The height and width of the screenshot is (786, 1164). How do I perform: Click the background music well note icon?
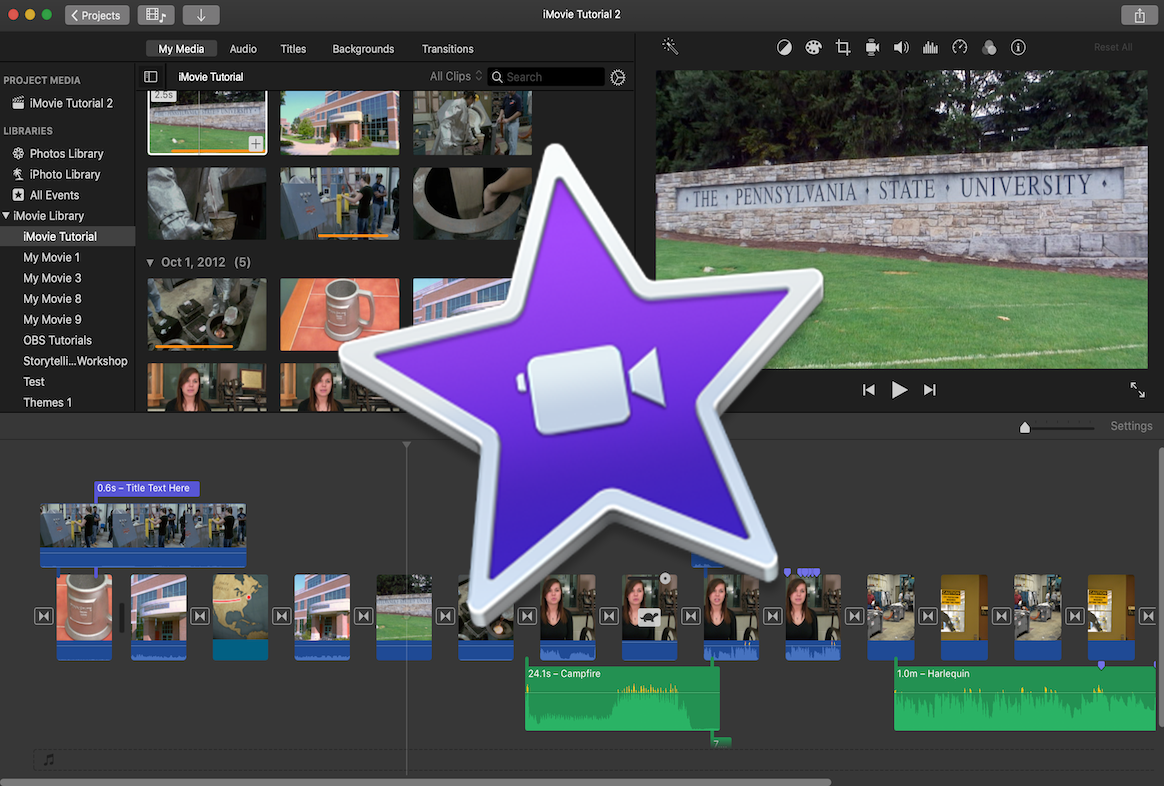[x=48, y=760]
